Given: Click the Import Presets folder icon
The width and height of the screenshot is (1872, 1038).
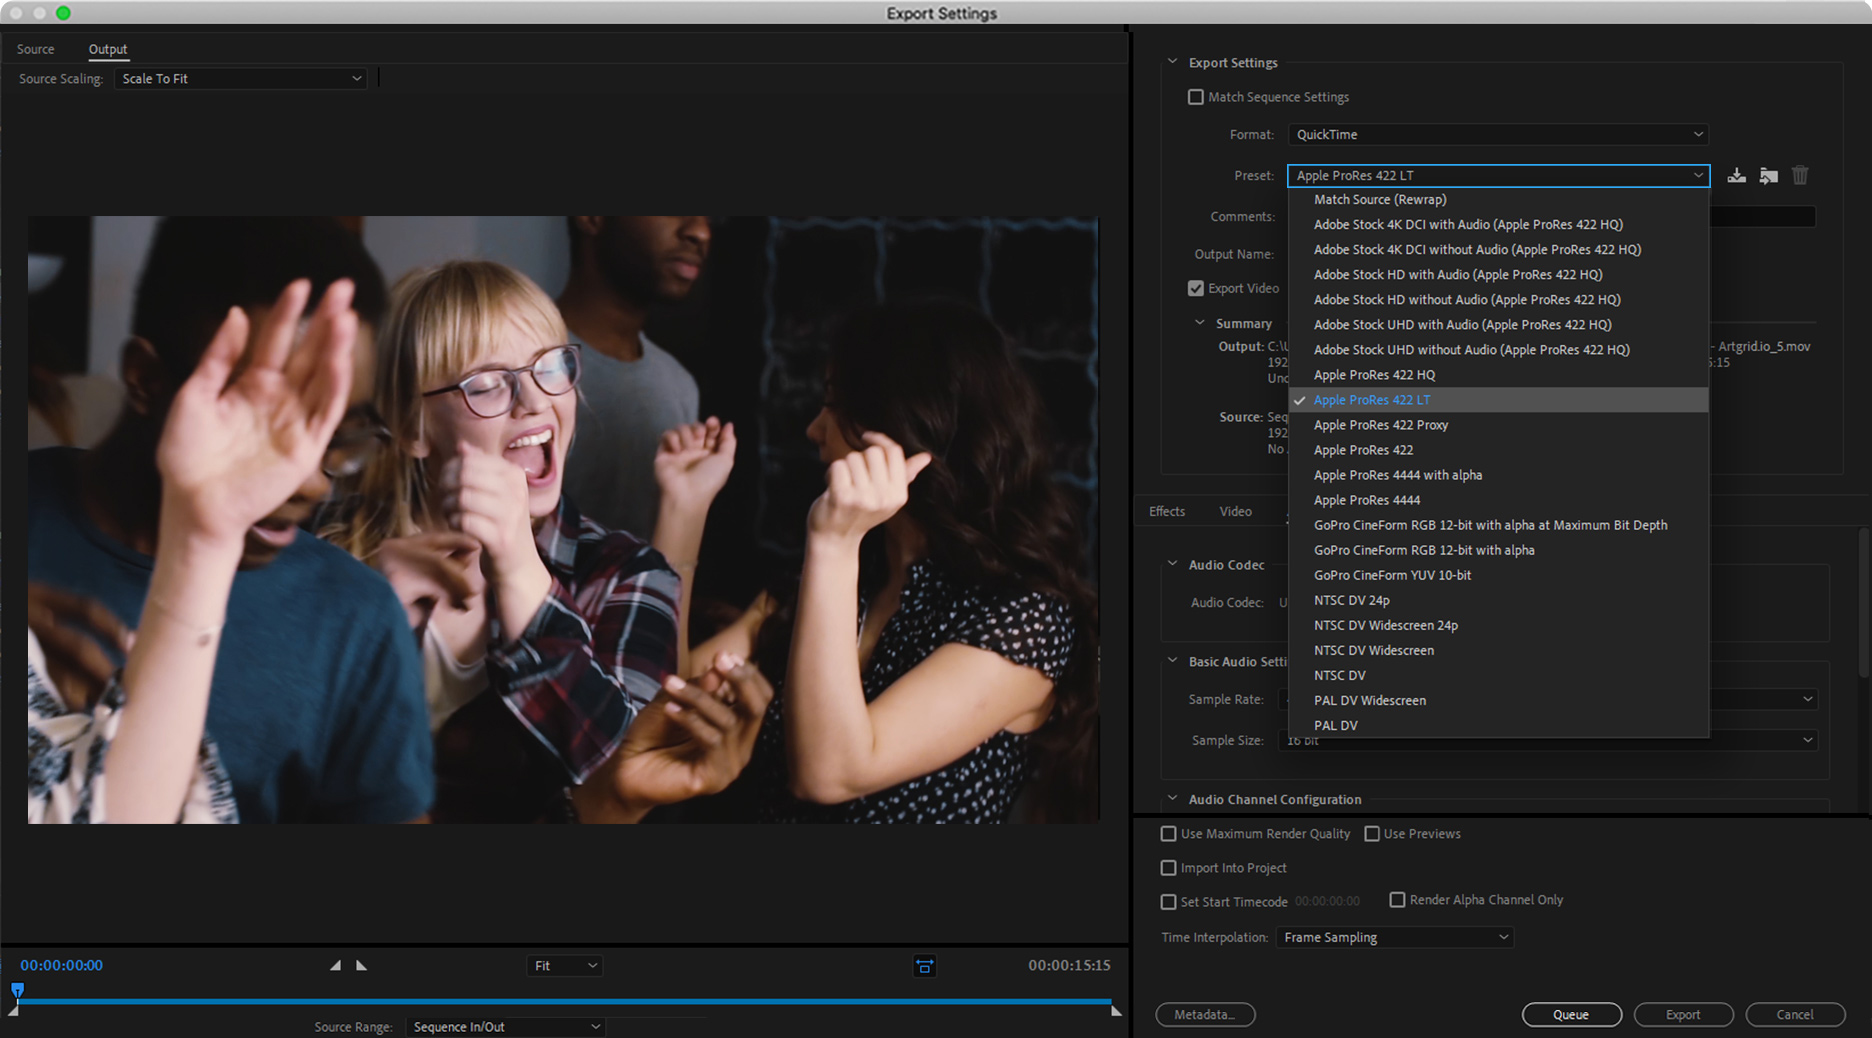Looking at the screenshot, I should tap(1768, 176).
